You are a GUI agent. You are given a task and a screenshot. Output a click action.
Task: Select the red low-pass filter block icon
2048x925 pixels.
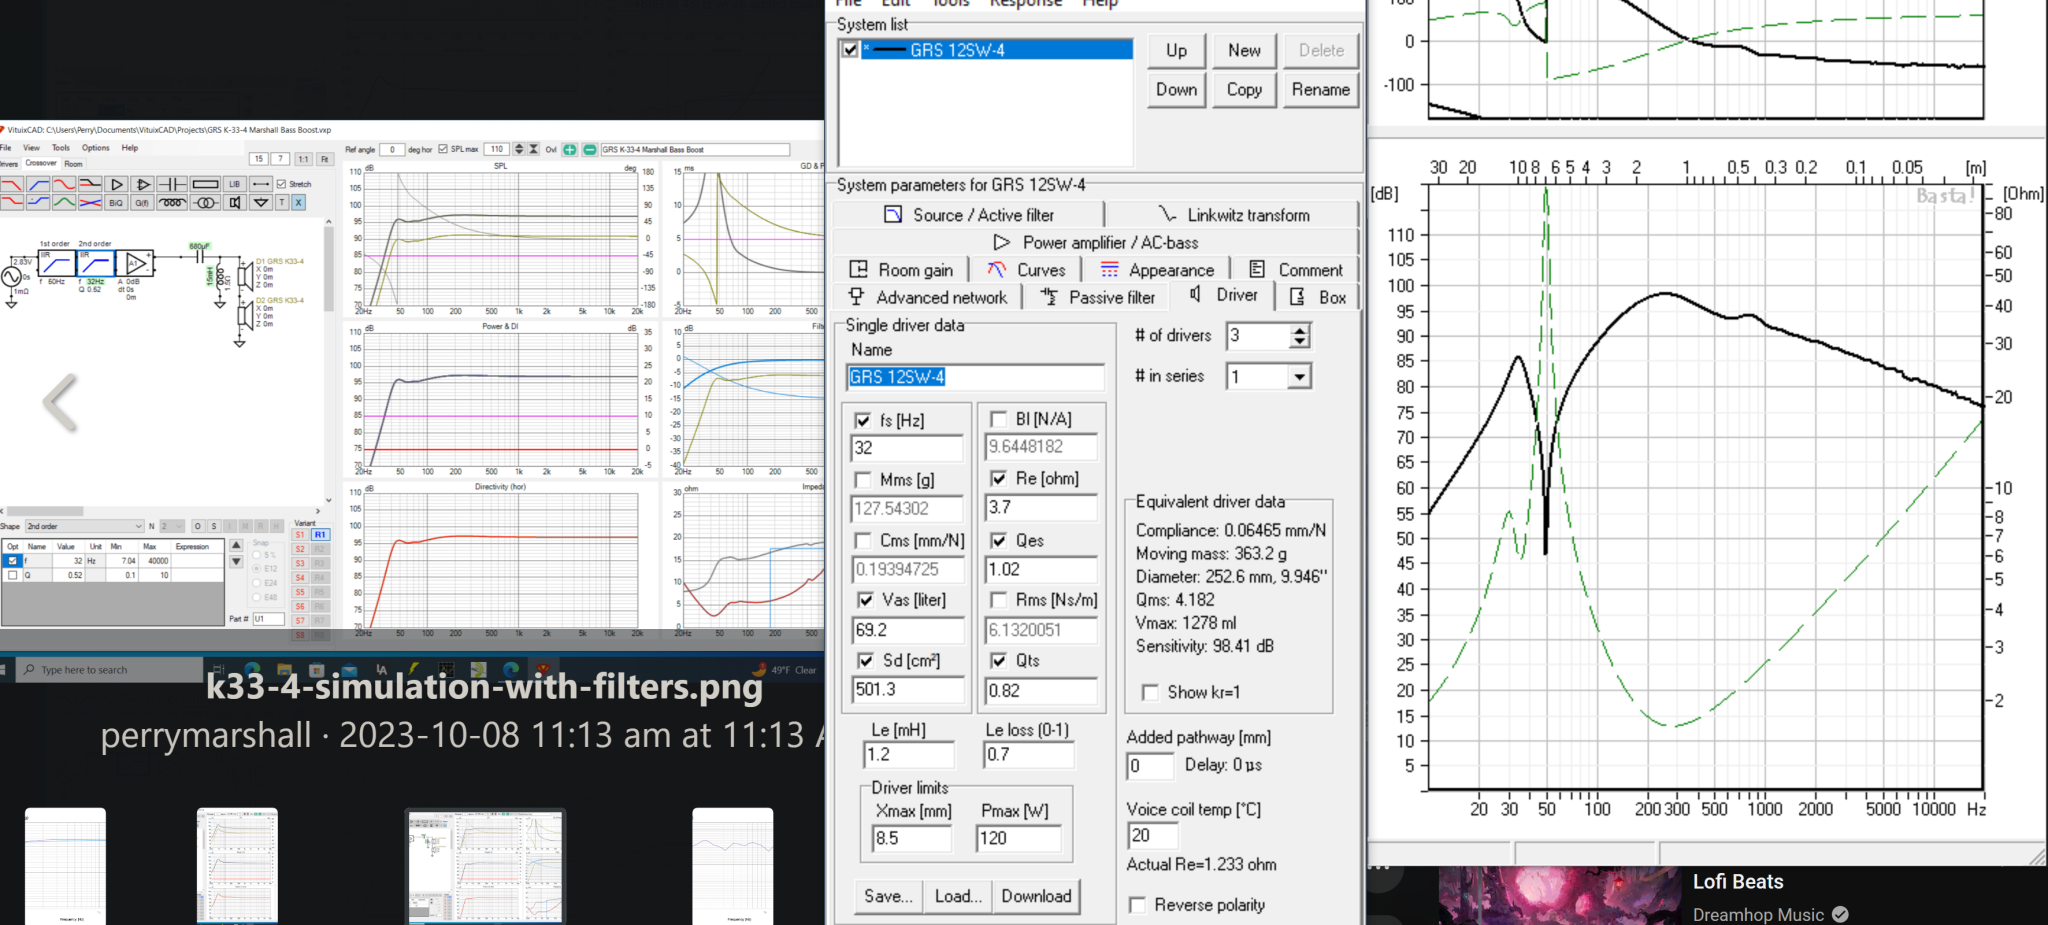(12, 184)
